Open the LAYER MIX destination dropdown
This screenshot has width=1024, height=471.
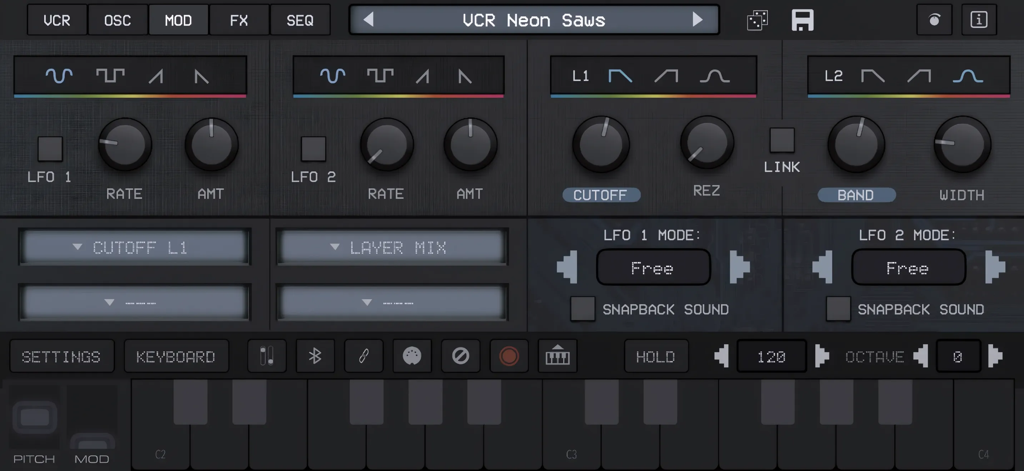392,247
